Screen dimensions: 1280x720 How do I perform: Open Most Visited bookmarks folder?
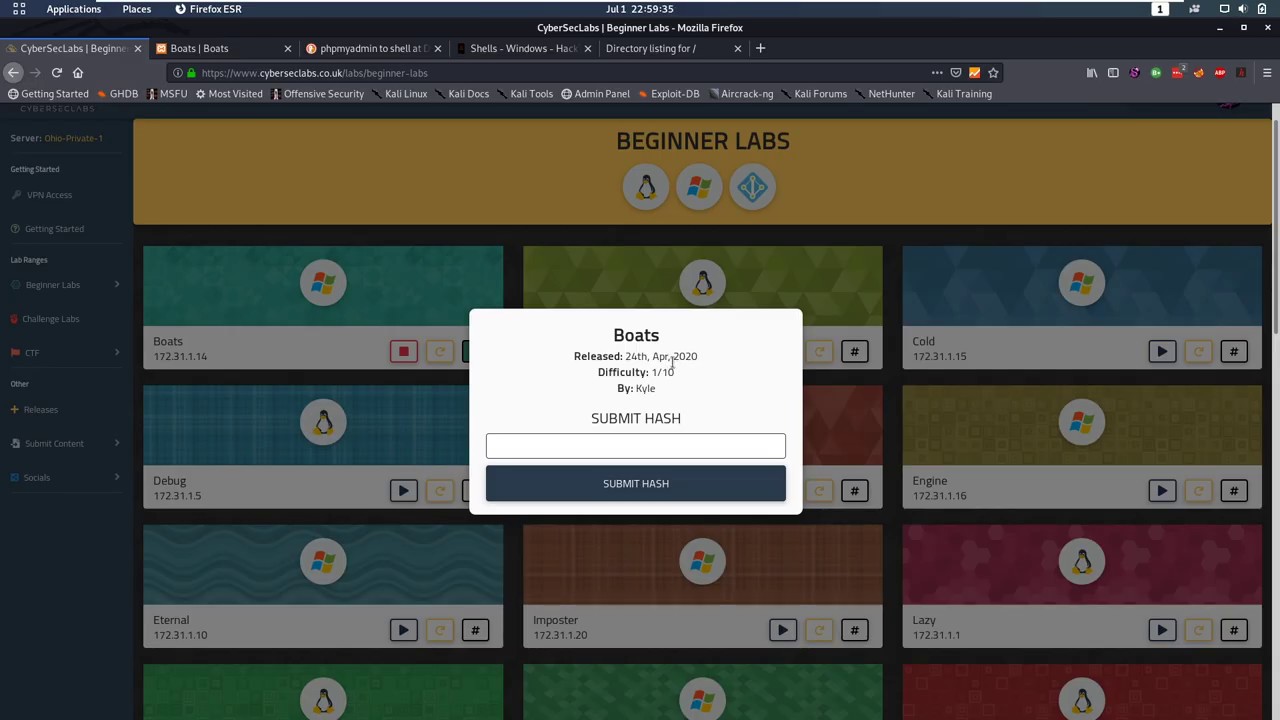pos(229,94)
